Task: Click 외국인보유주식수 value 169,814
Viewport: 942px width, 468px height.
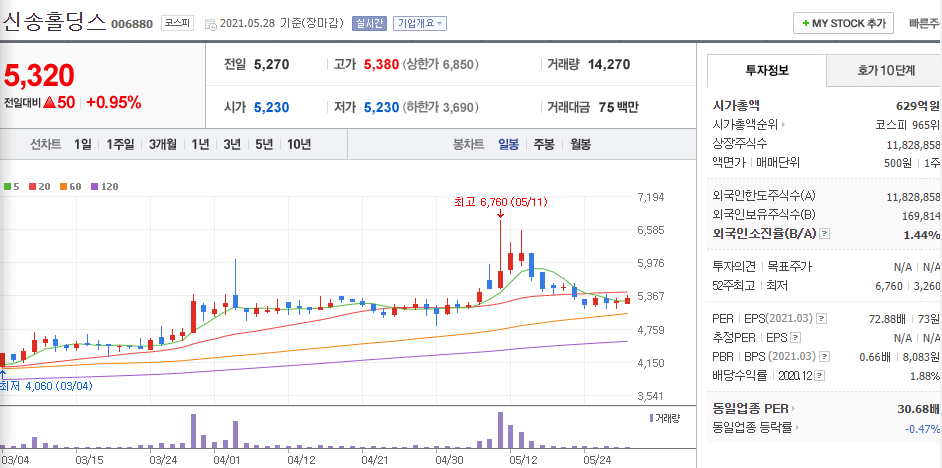Action: click(x=920, y=215)
